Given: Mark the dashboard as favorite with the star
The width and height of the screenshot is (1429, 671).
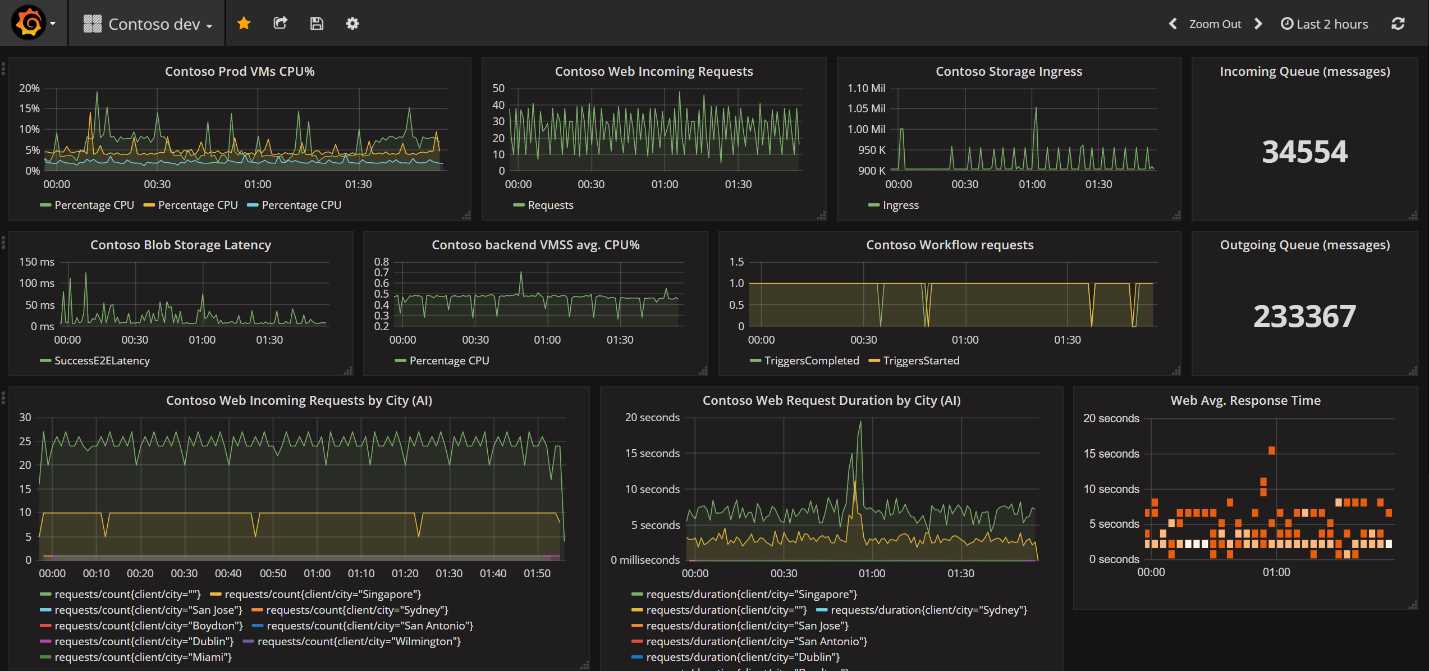Looking at the screenshot, I should click(x=244, y=23).
